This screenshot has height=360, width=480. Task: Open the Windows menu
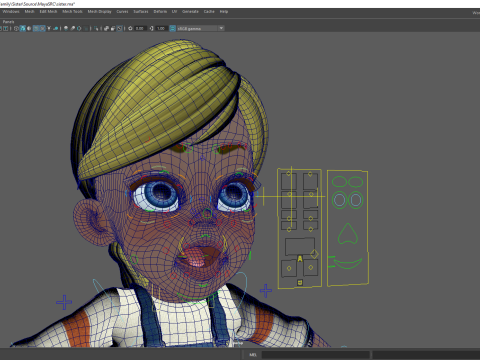click(11, 11)
